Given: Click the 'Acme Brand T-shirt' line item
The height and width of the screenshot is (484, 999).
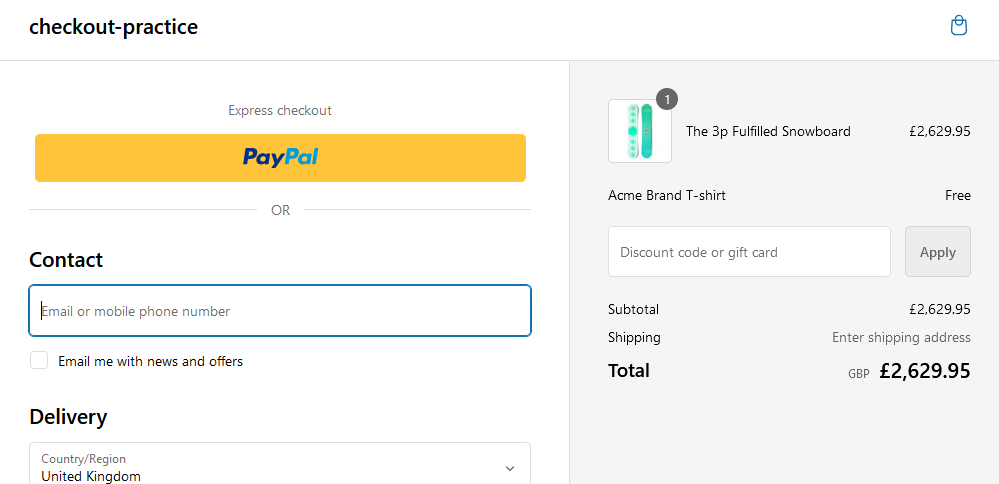Looking at the screenshot, I should pyautogui.click(x=666, y=195).
